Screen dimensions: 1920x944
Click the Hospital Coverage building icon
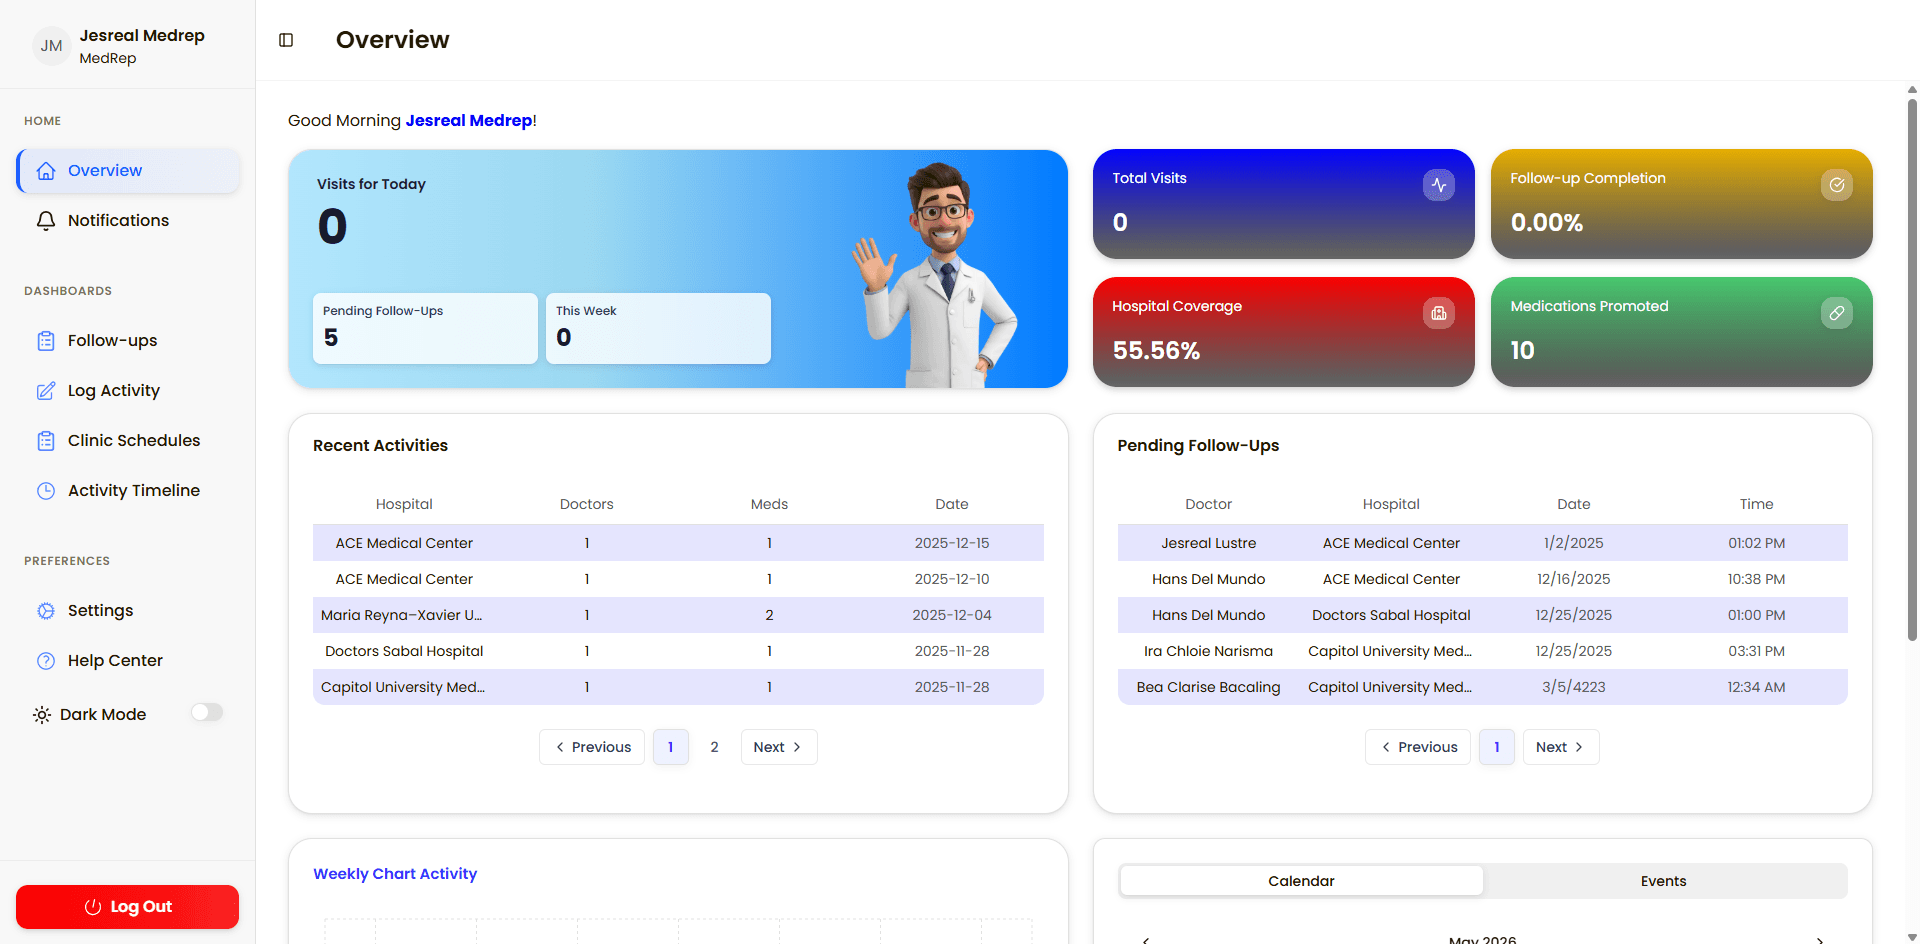(1438, 313)
